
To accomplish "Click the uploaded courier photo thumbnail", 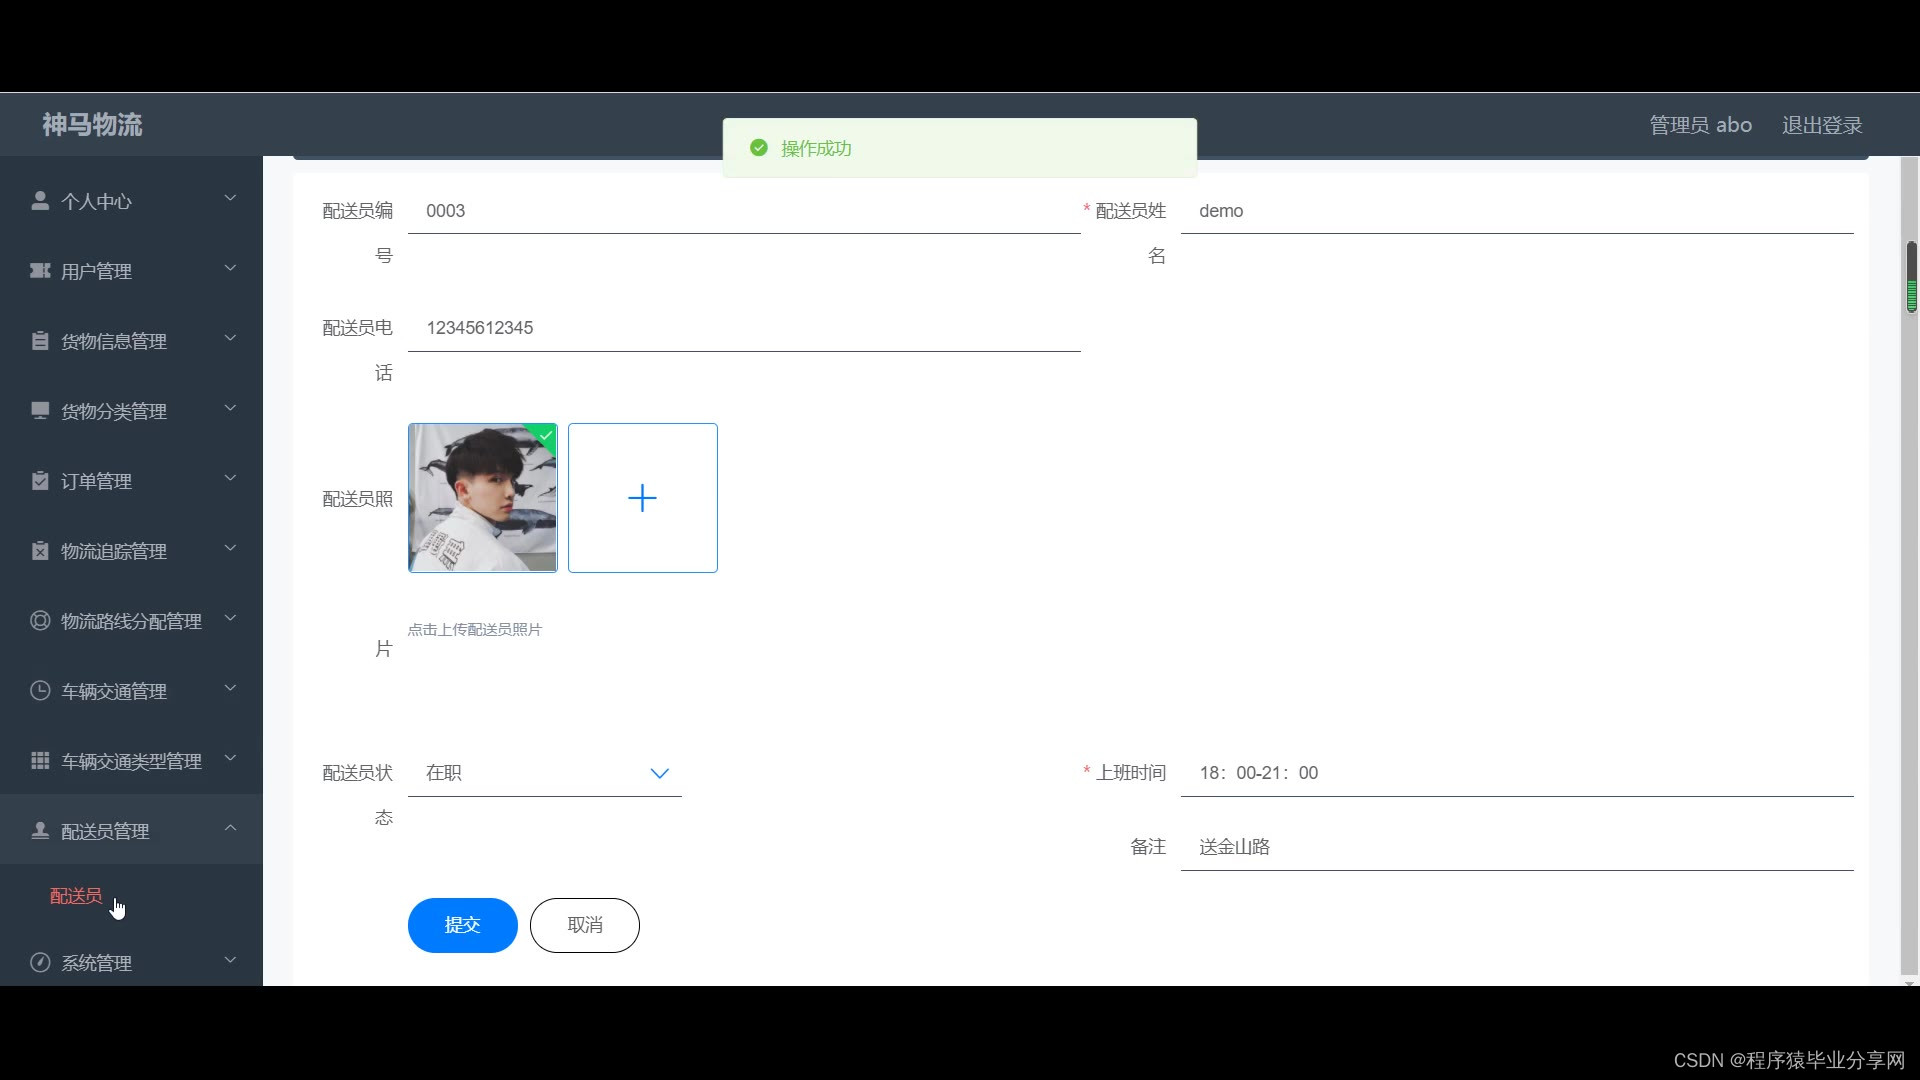I will 482,498.
